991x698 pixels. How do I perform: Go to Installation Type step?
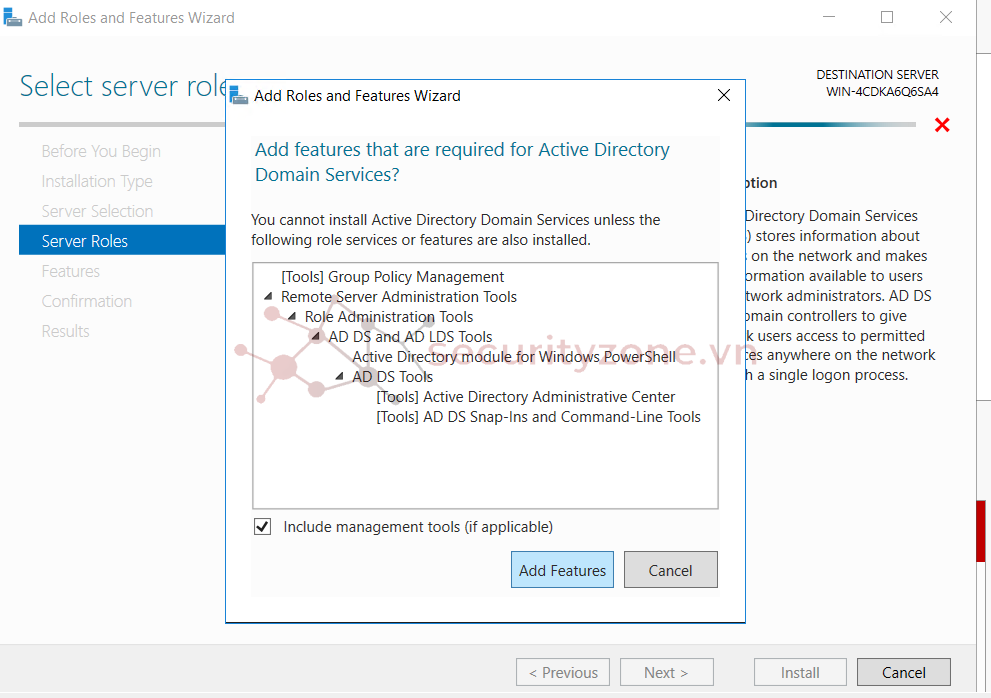pyautogui.click(x=97, y=181)
